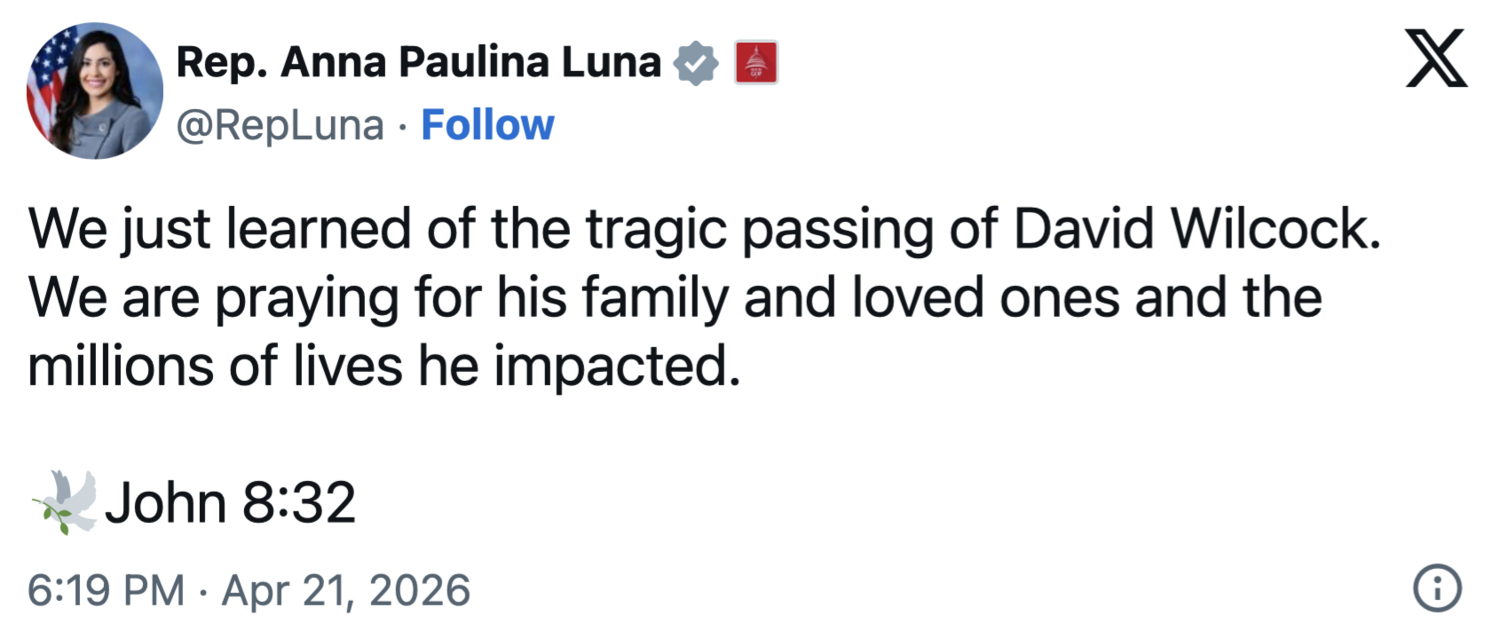The width and height of the screenshot is (1500, 639).
Task: Click the X logo icon
Action: pos(1436,59)
